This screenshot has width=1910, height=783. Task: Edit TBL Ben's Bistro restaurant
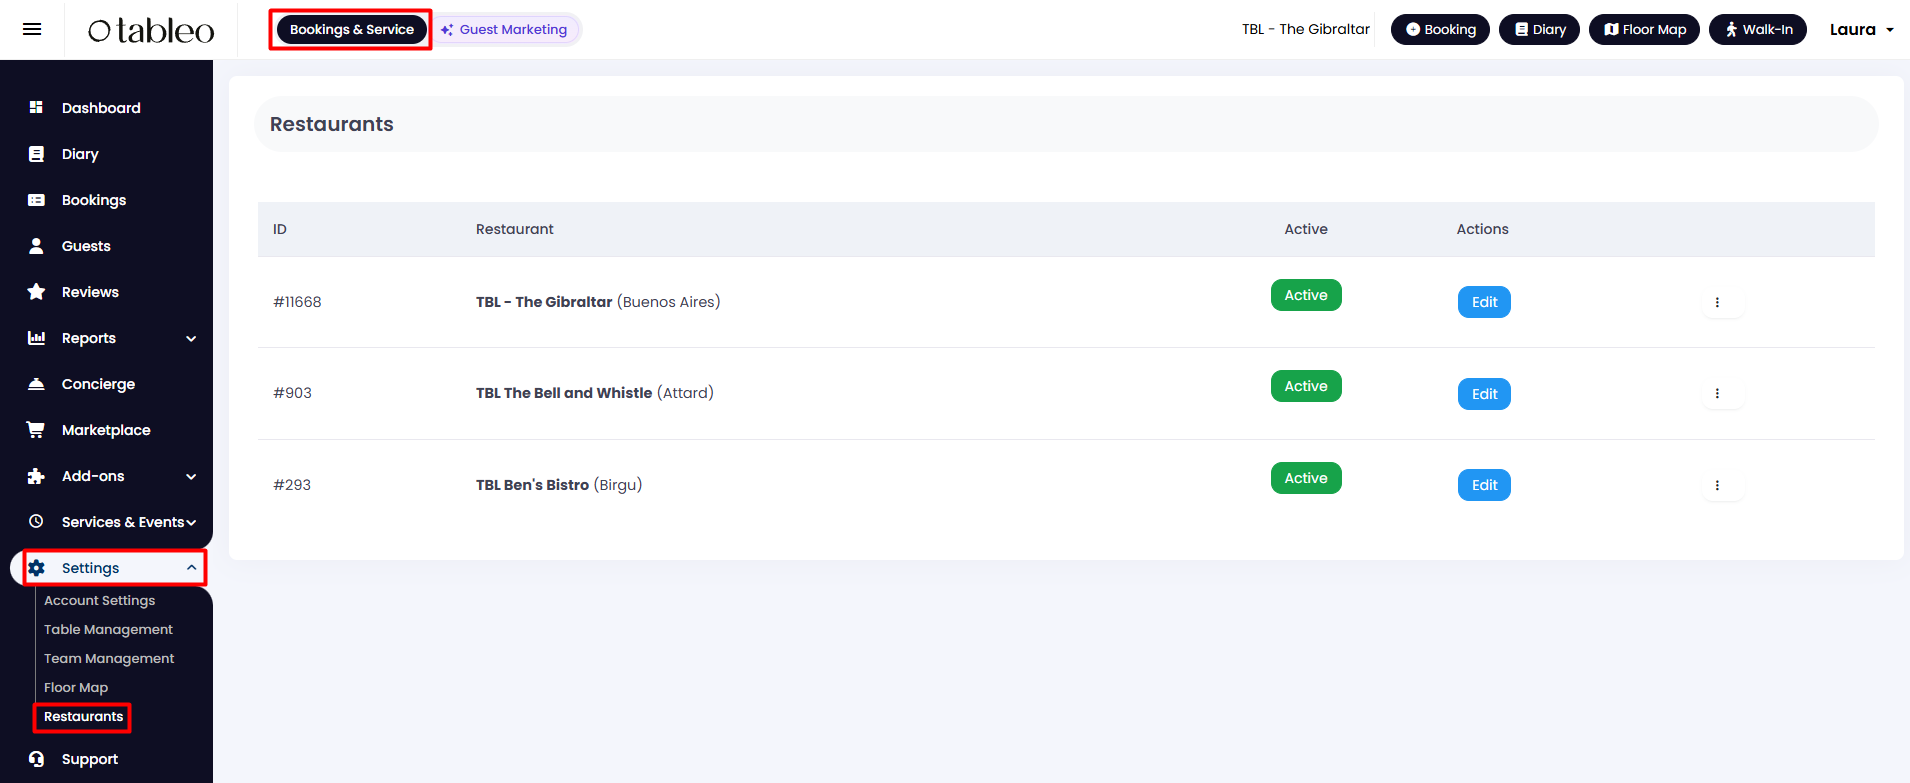tap(1484, 485)
